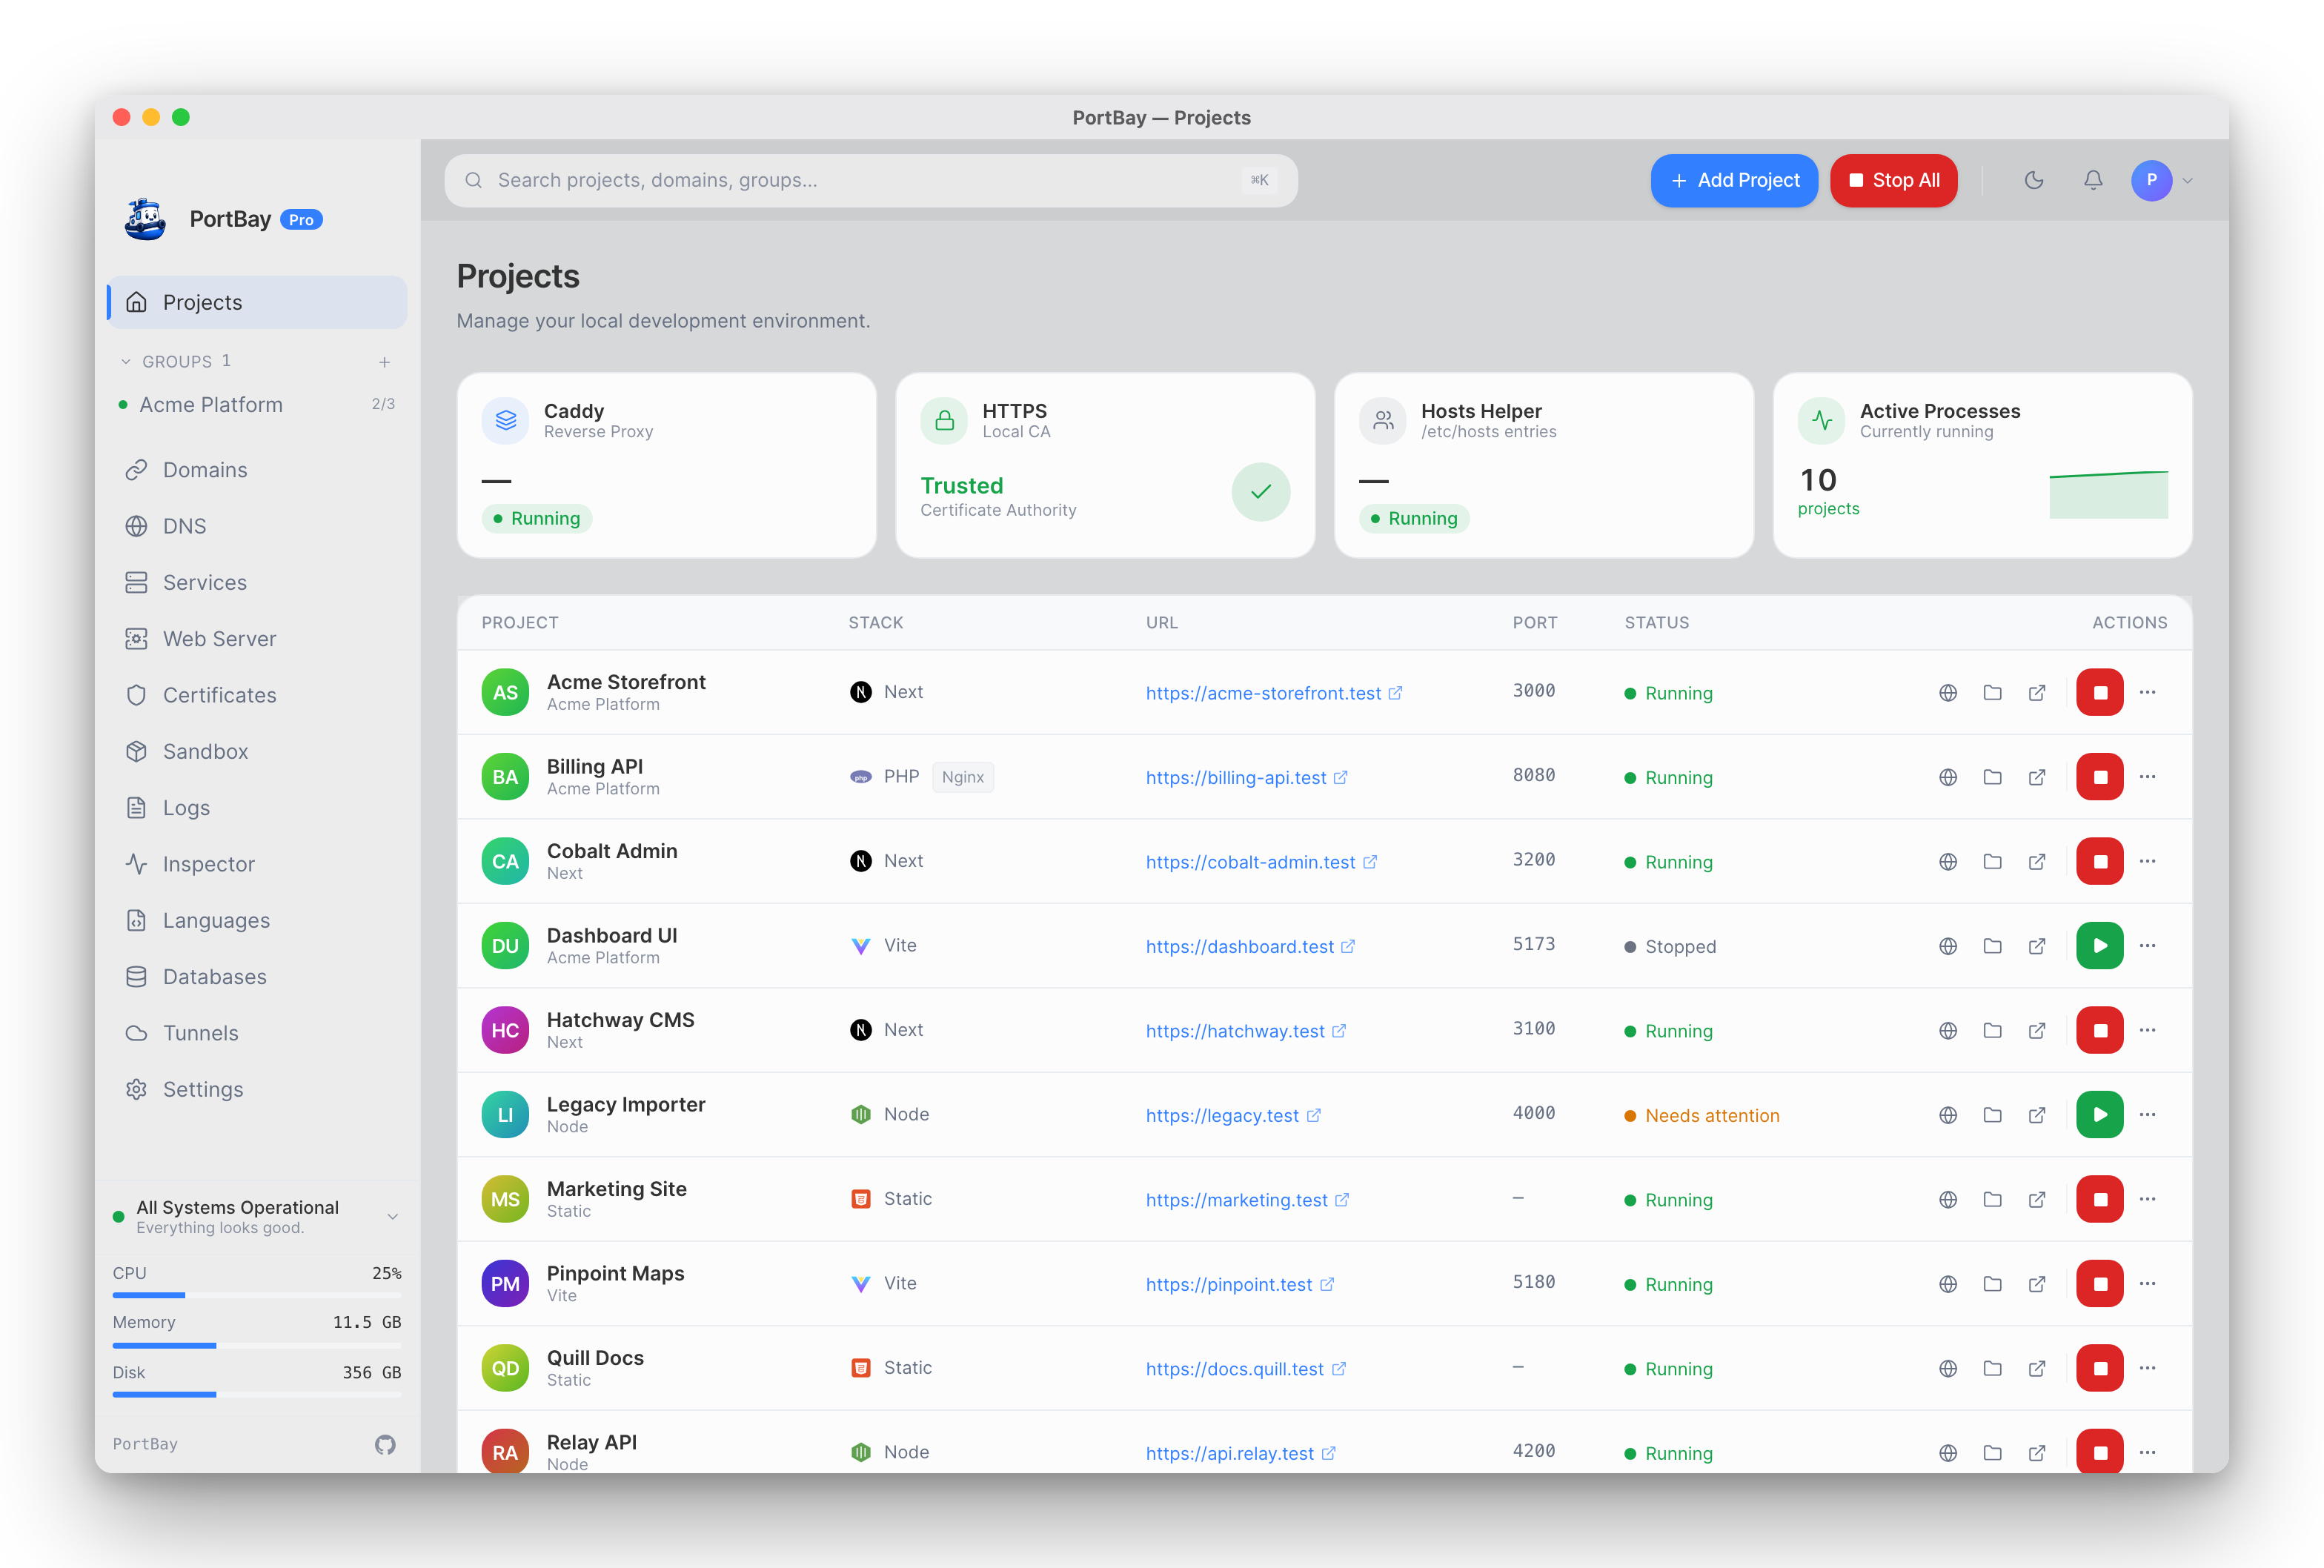Open https://billing-api.test link
Image resolution: width=2324 pixels, height=1568 pixels.
[x=1246, y=778]
